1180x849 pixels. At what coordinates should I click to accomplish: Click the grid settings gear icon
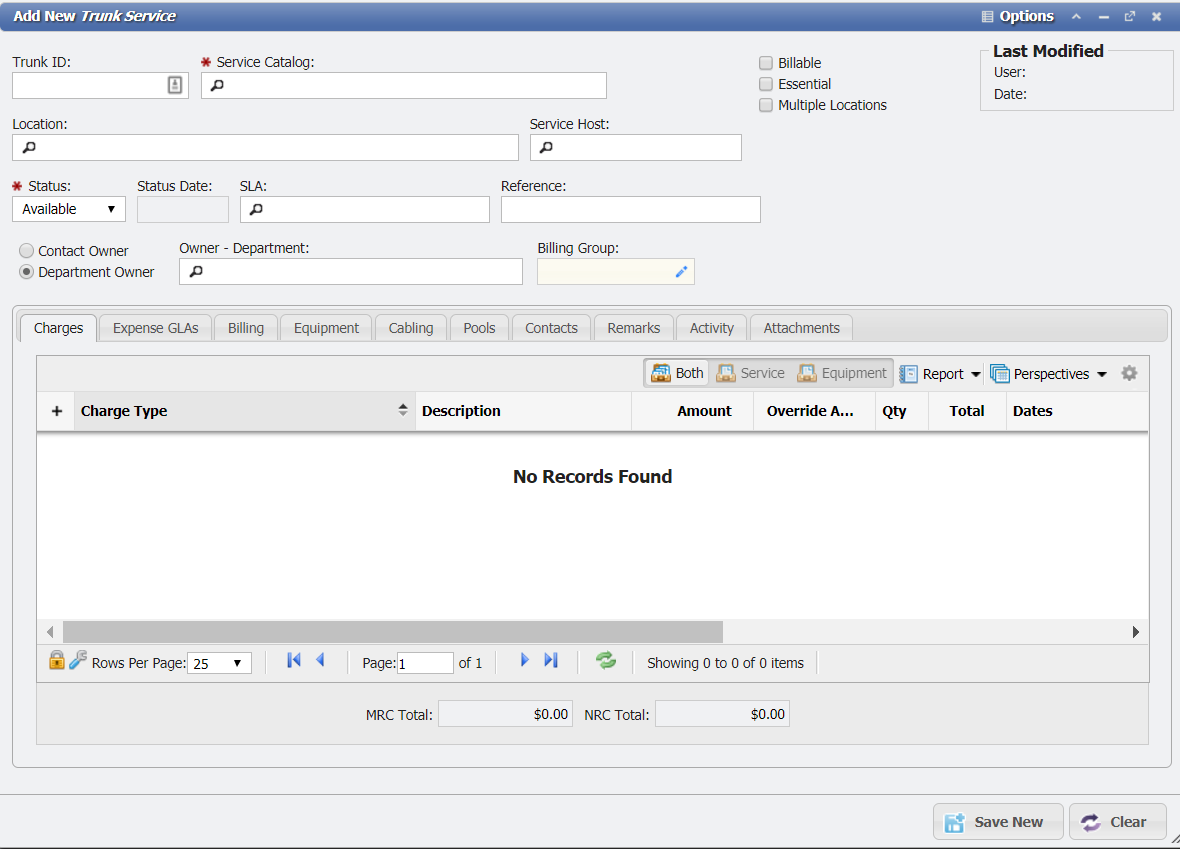point(1129,373)
